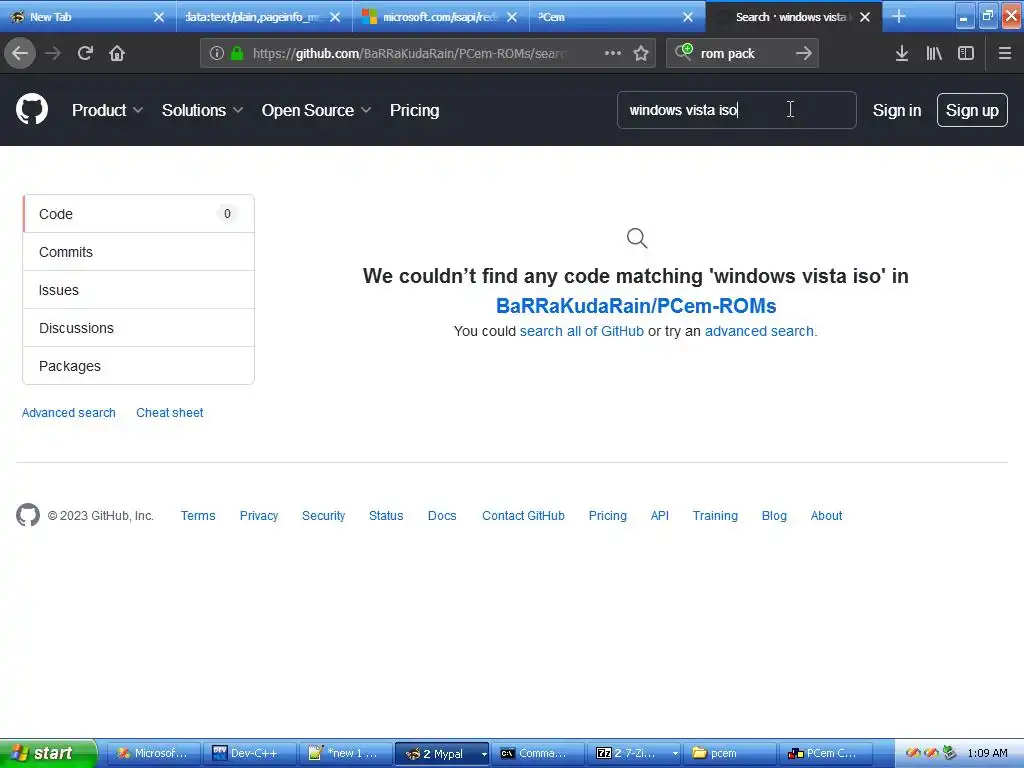Open page actions three-dot menu

pyautogui.click(x=613, y=53)
